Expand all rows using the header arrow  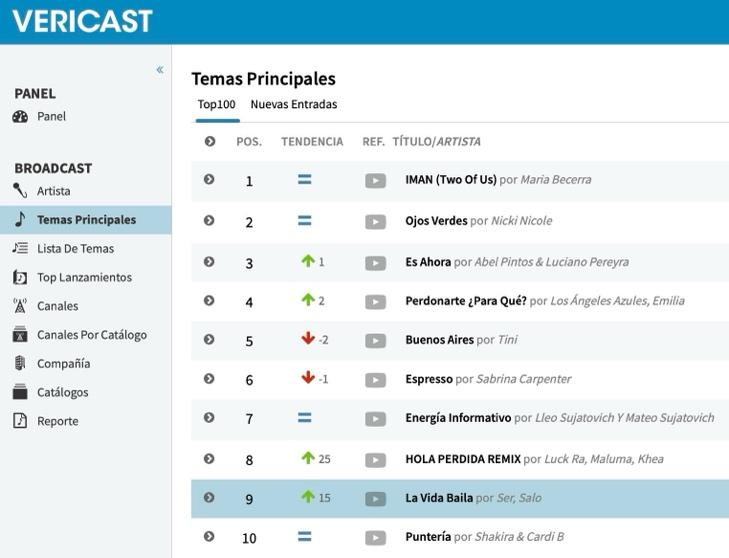[x=210, y=141]
